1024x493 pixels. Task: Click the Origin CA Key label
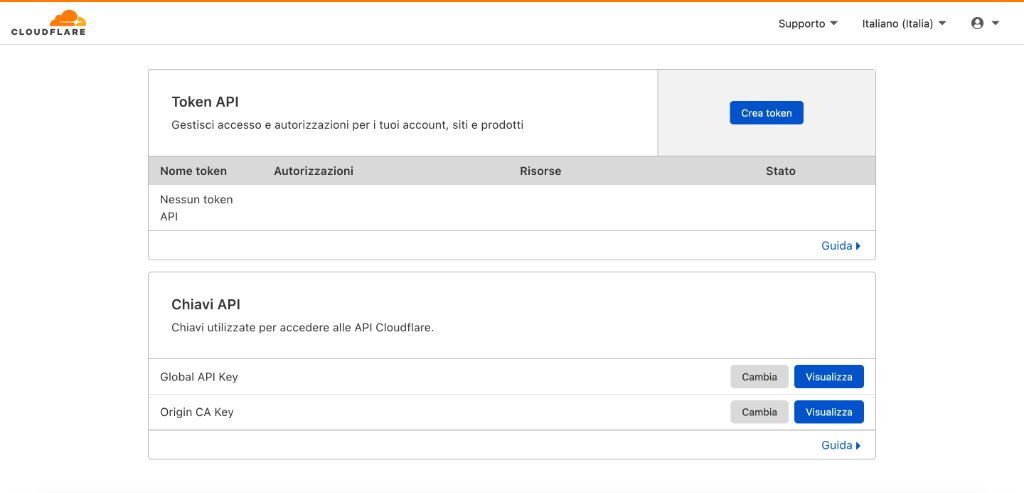(x=197, y=413)
